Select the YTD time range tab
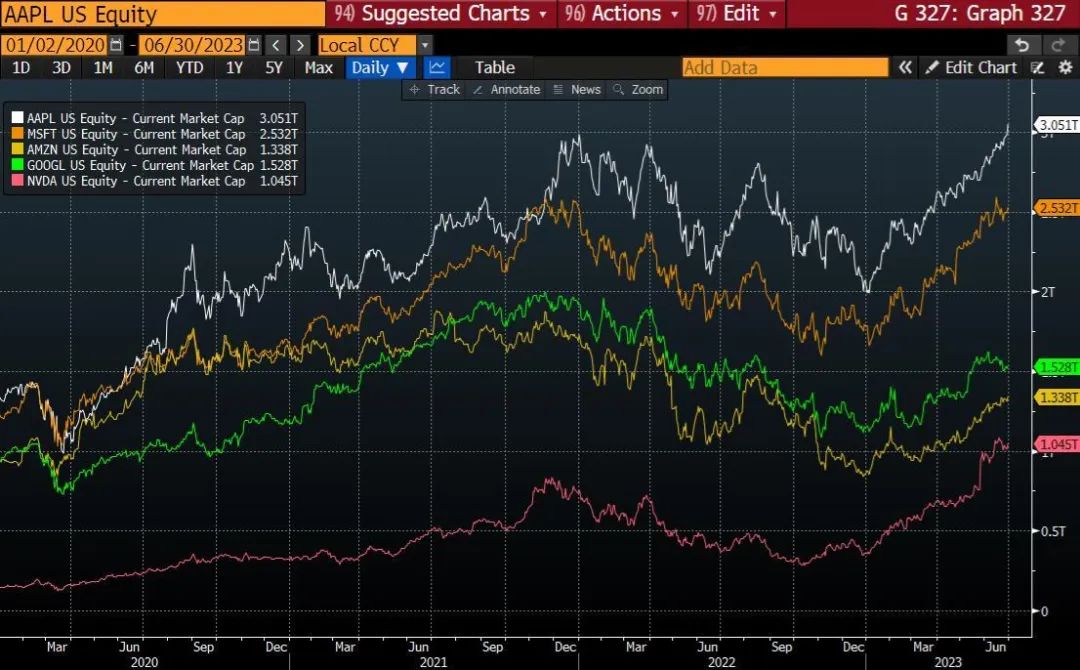1080x670 pixels. coord(189,68)
